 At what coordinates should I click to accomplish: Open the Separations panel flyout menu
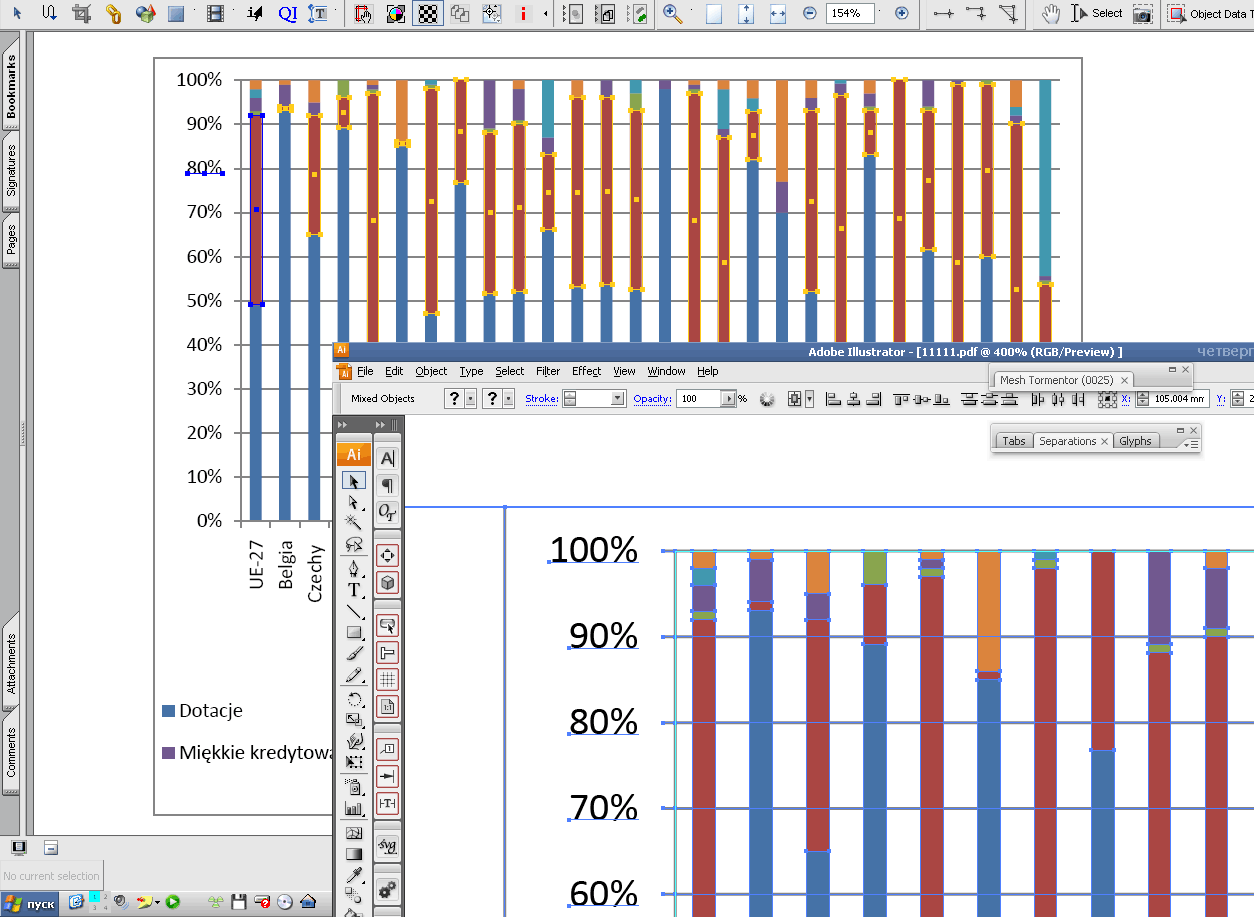tap(1193, 443)
